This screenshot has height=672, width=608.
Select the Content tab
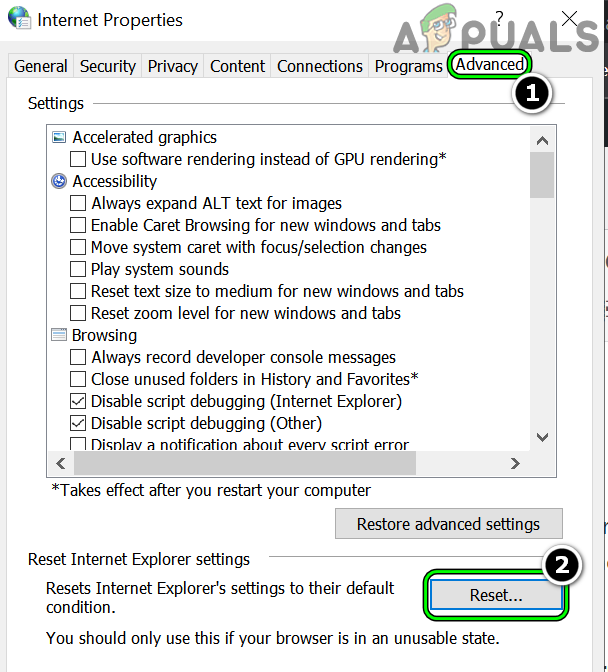click(237, 66)
